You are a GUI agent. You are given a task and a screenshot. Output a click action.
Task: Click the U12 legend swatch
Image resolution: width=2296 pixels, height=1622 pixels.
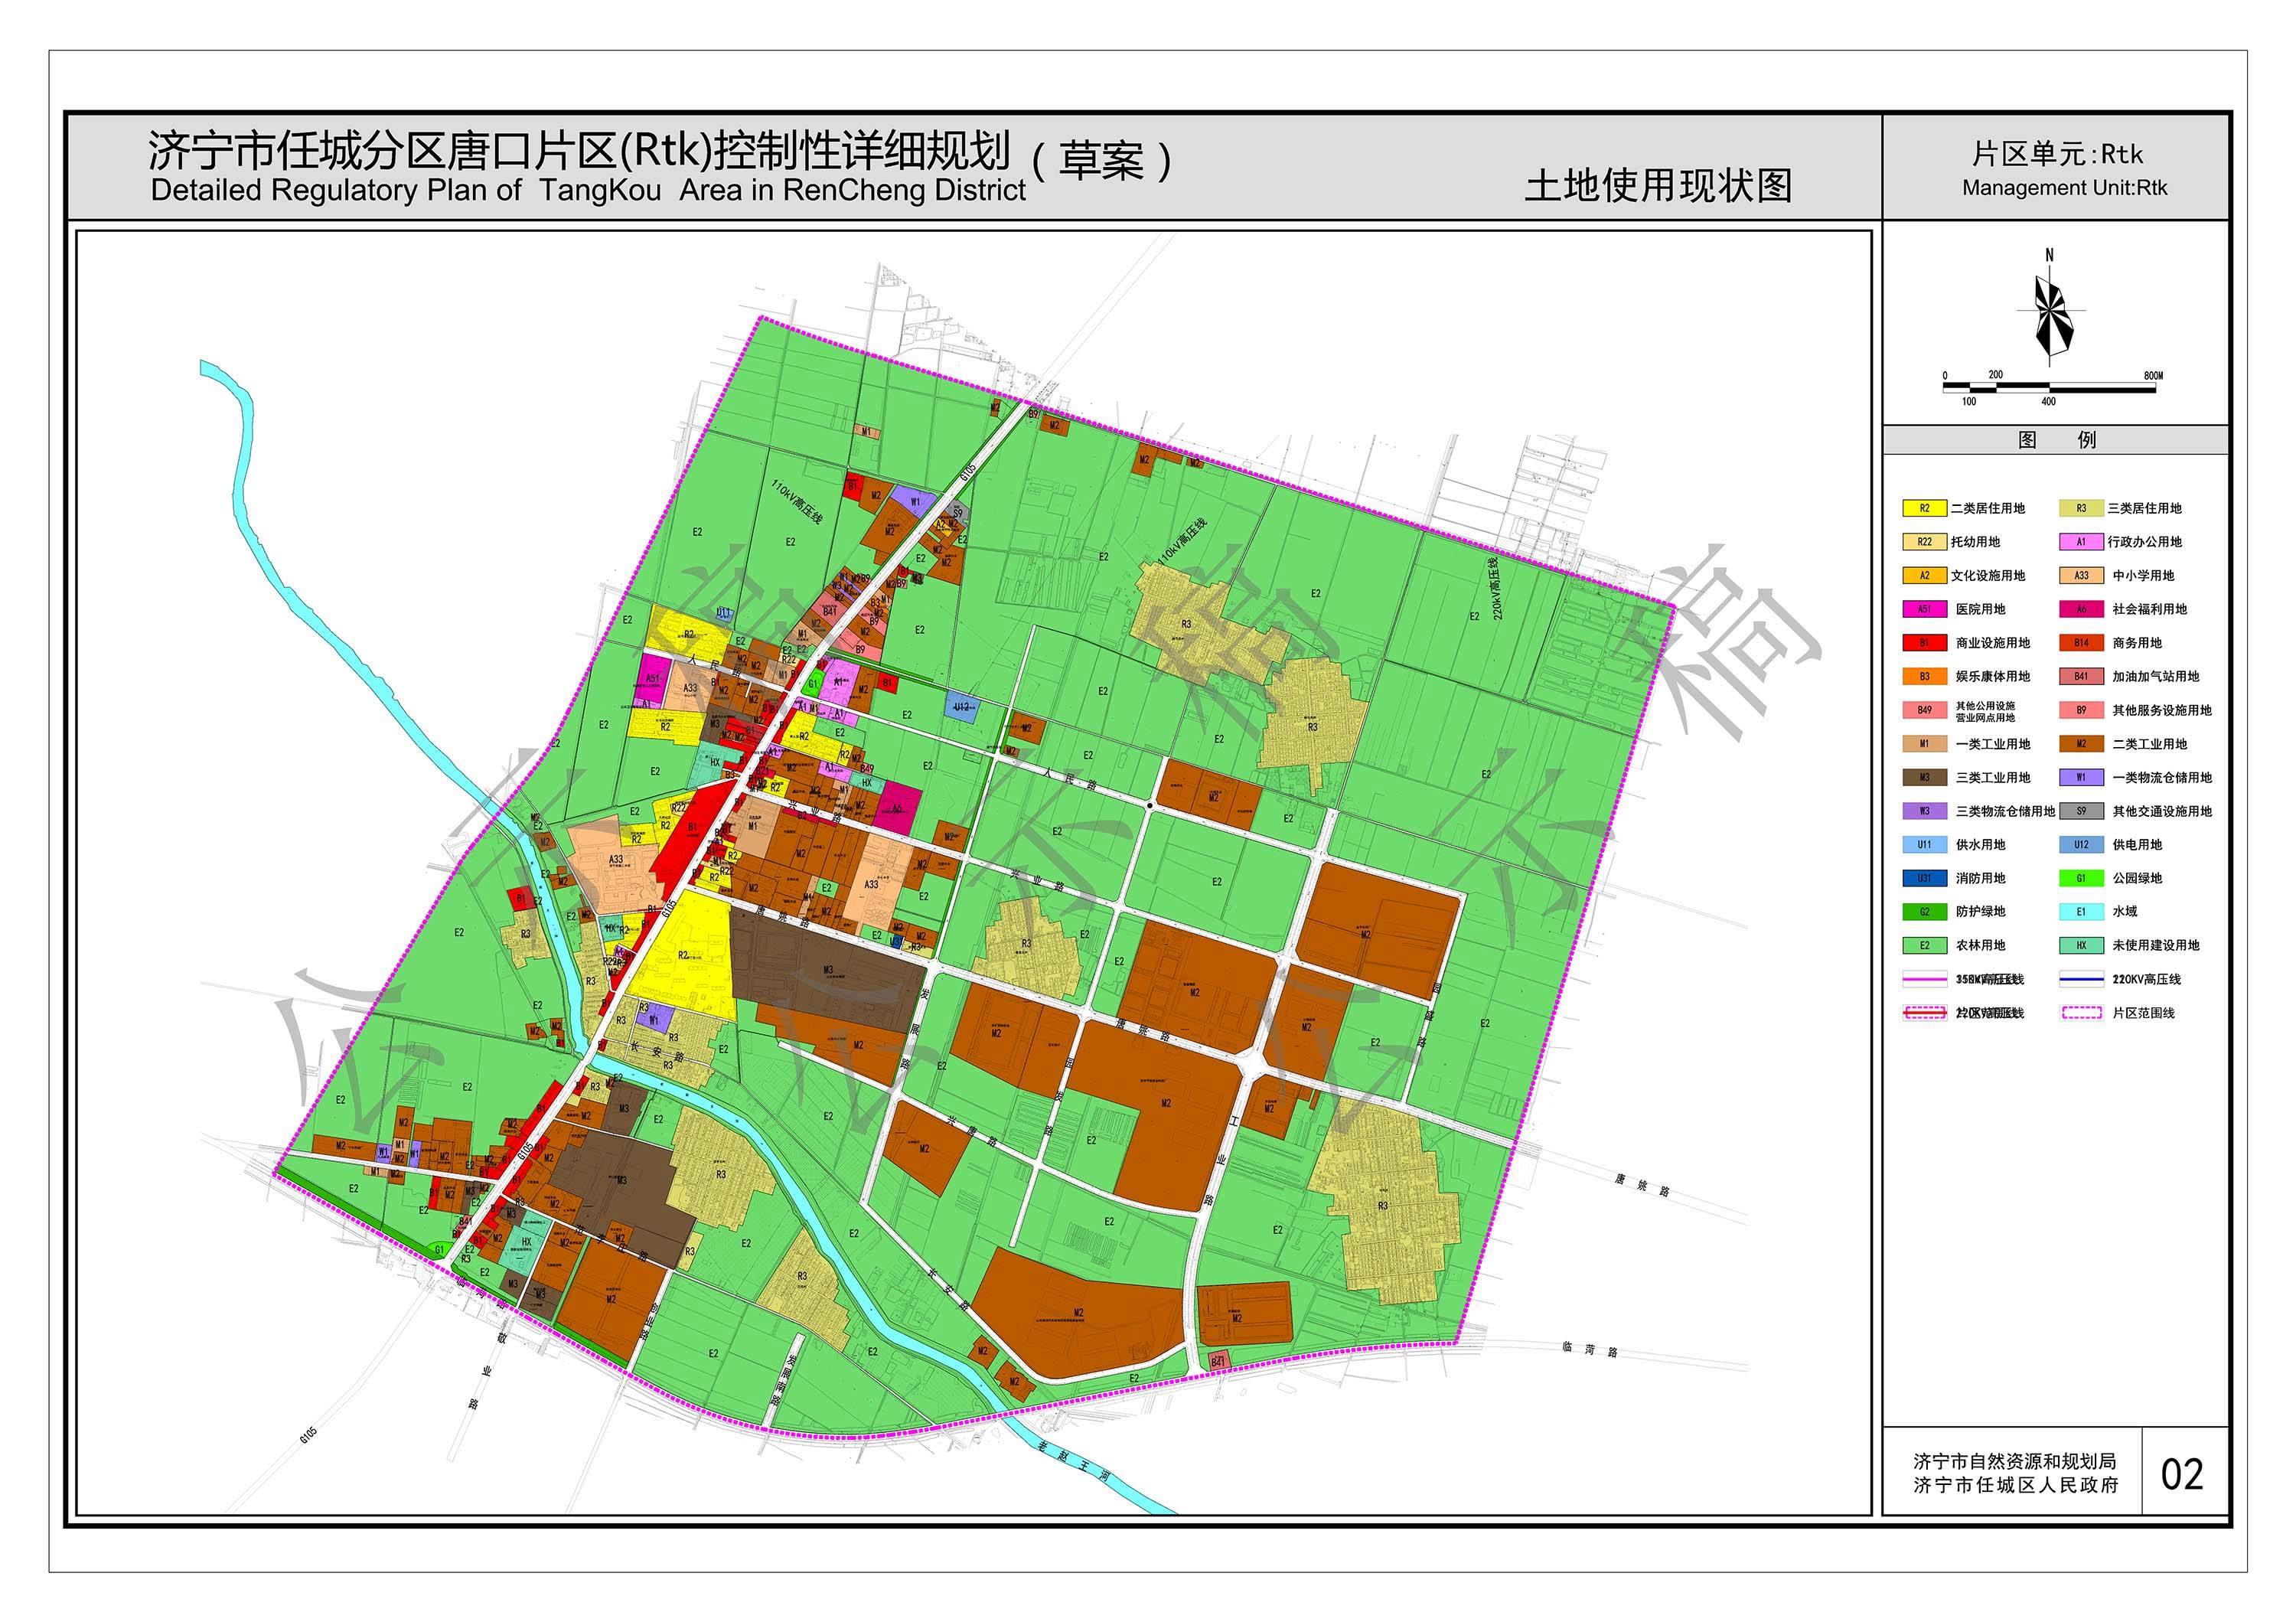[x=2081, y=844]
